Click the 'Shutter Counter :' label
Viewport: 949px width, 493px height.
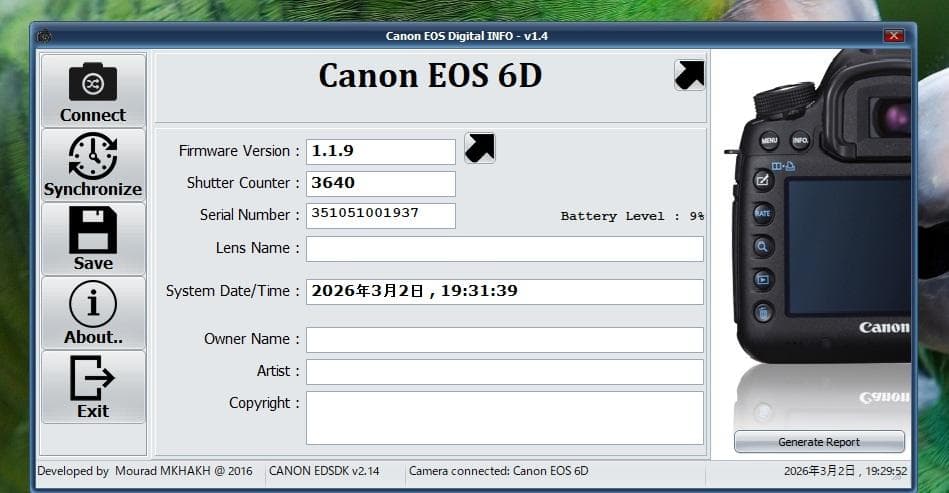point(243,183)
